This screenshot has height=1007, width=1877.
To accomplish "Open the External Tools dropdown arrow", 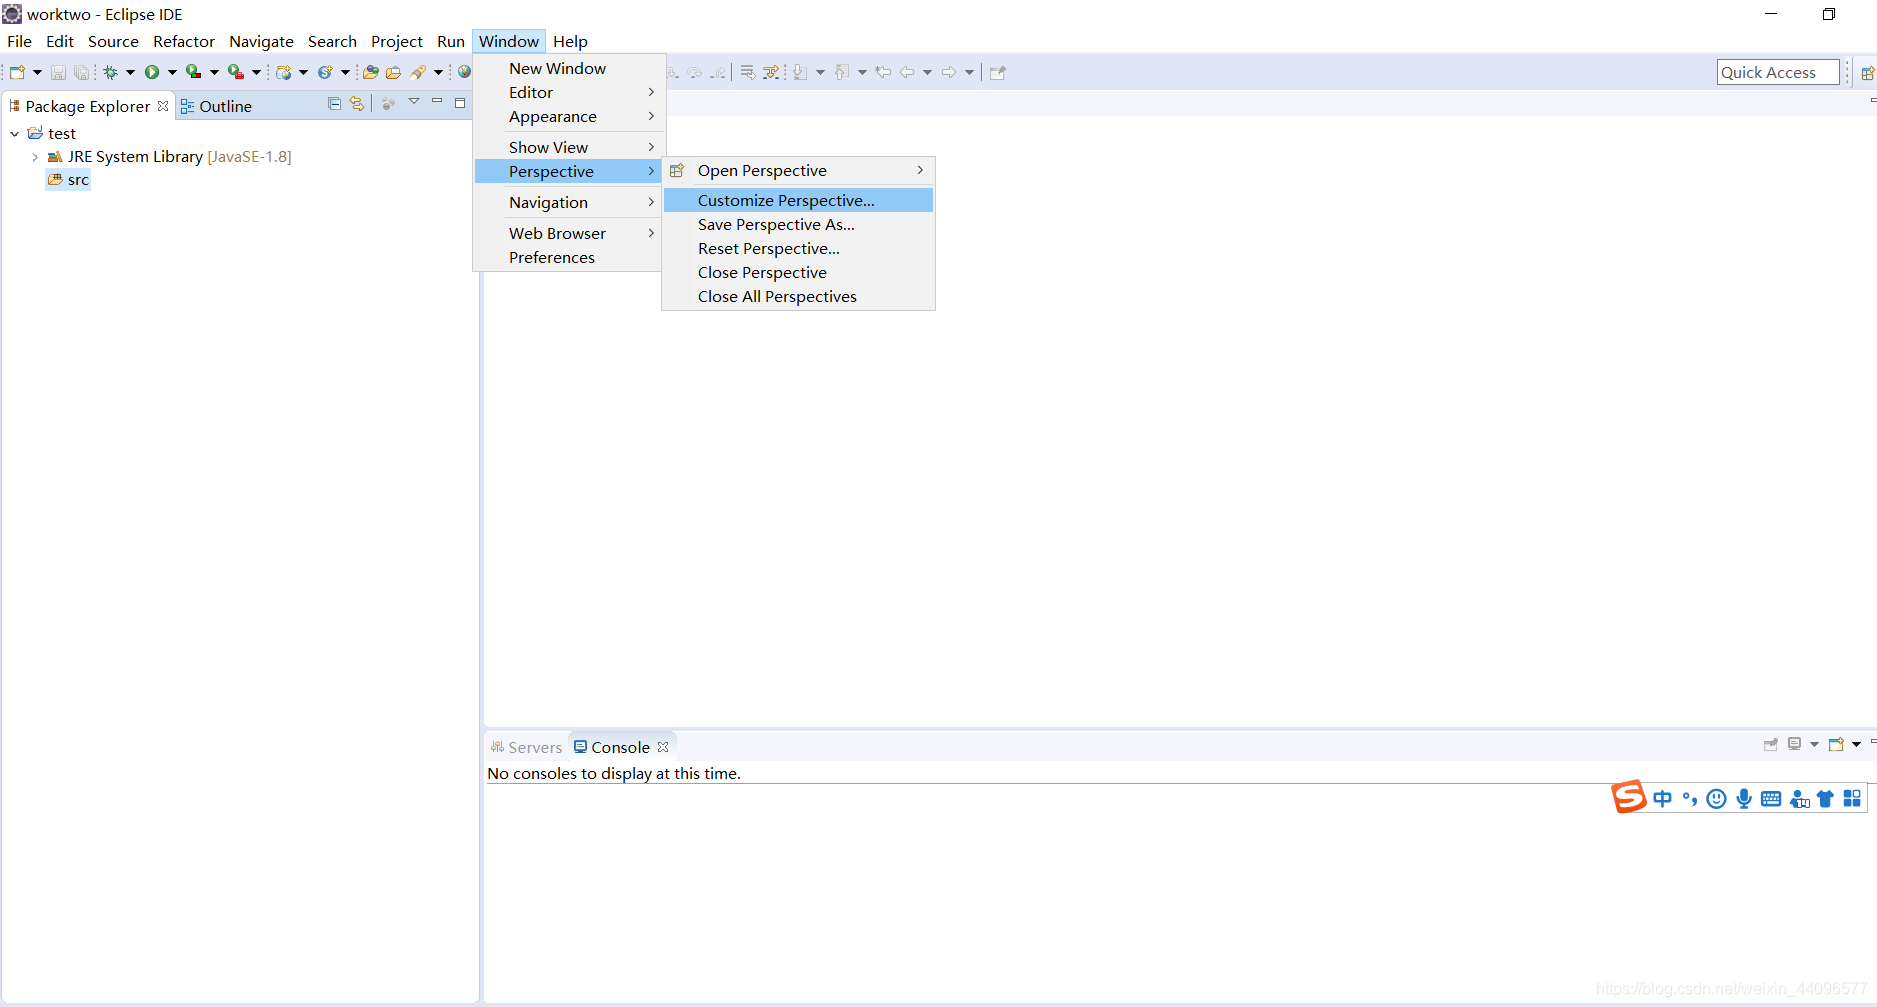I will [x=256, y=72].
